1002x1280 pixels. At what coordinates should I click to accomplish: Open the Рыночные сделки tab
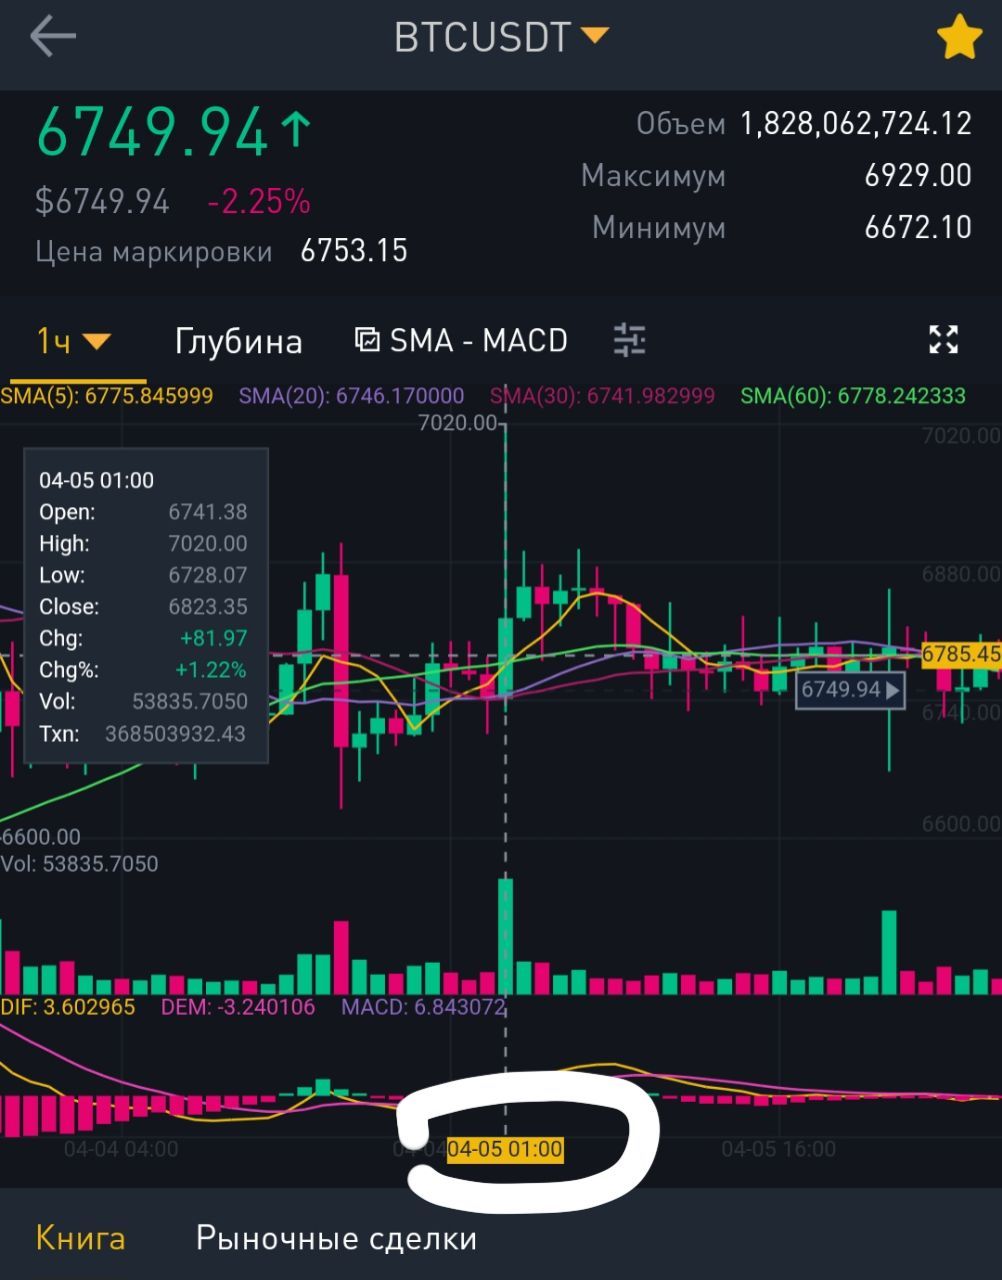pyautogui.click(x=336, y=1238)
